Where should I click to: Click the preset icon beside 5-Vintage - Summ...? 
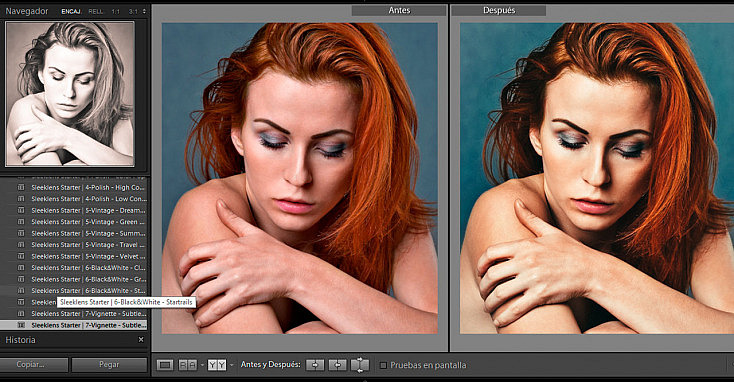pos(21,233)
